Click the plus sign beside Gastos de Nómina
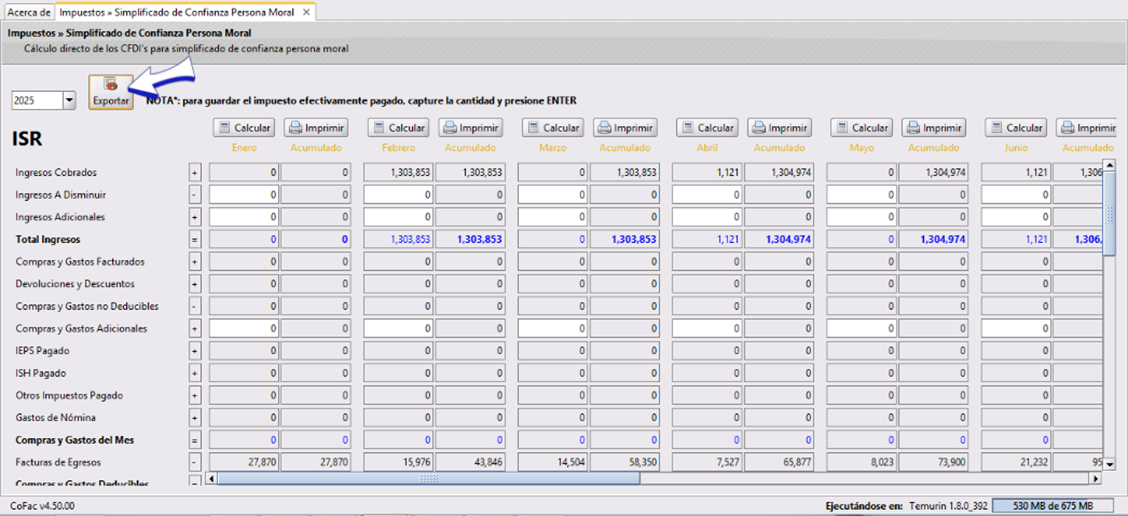Screen dimensions: 1128x516 195,418
